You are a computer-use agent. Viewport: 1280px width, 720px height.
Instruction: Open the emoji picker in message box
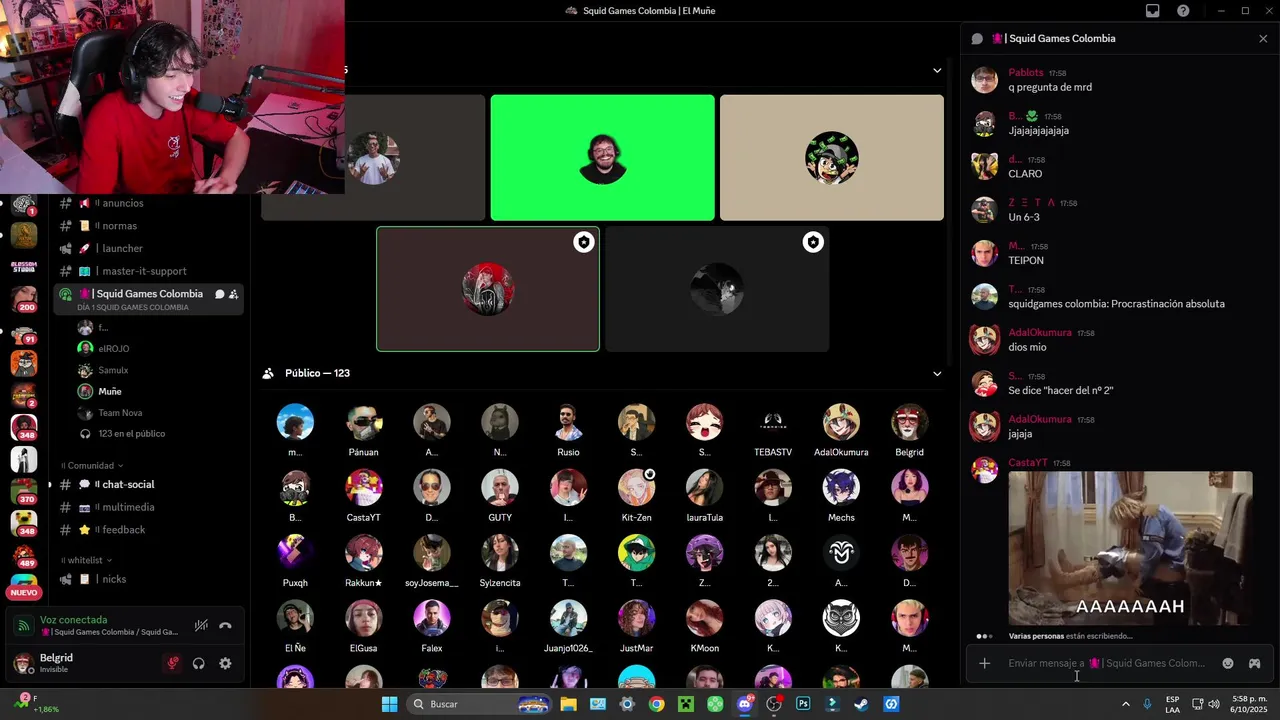(x=1228, y=663)
